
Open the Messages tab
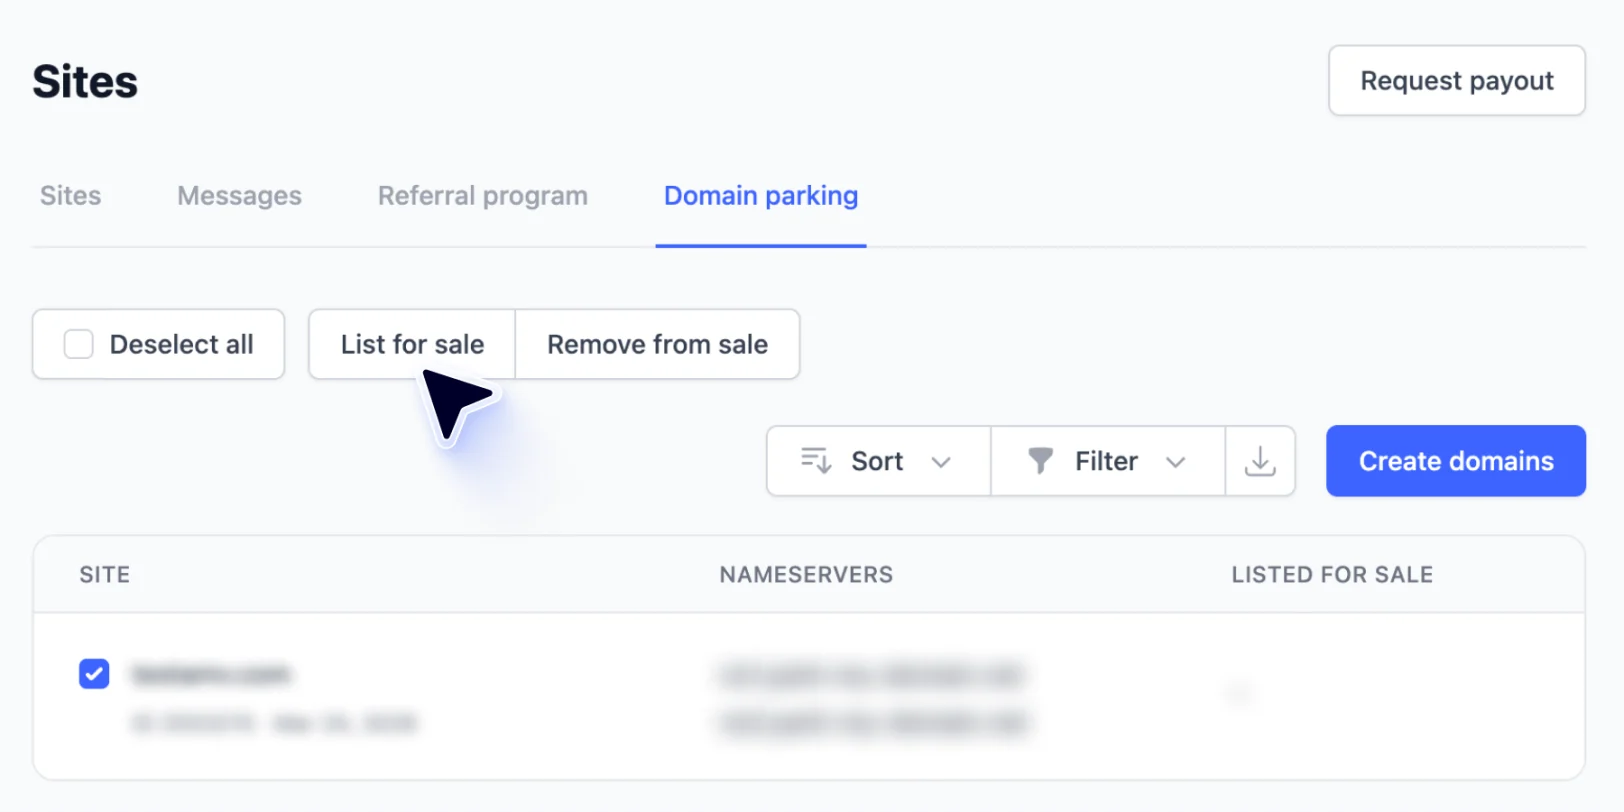(239, 196)
